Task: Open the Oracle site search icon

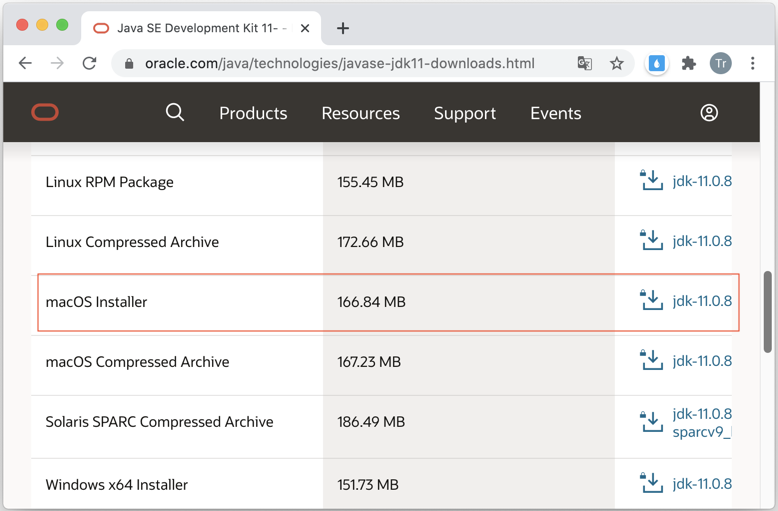Action: tap(175, 113)
